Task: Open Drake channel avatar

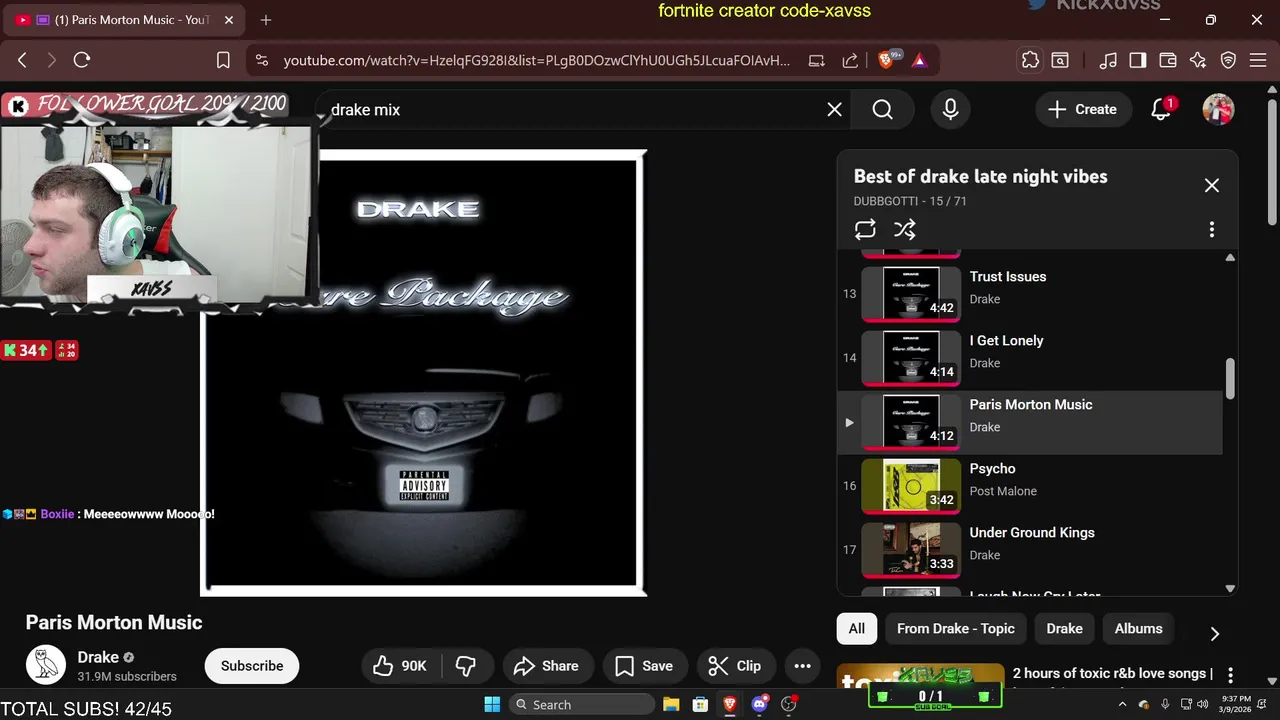Action: (46, 664)
